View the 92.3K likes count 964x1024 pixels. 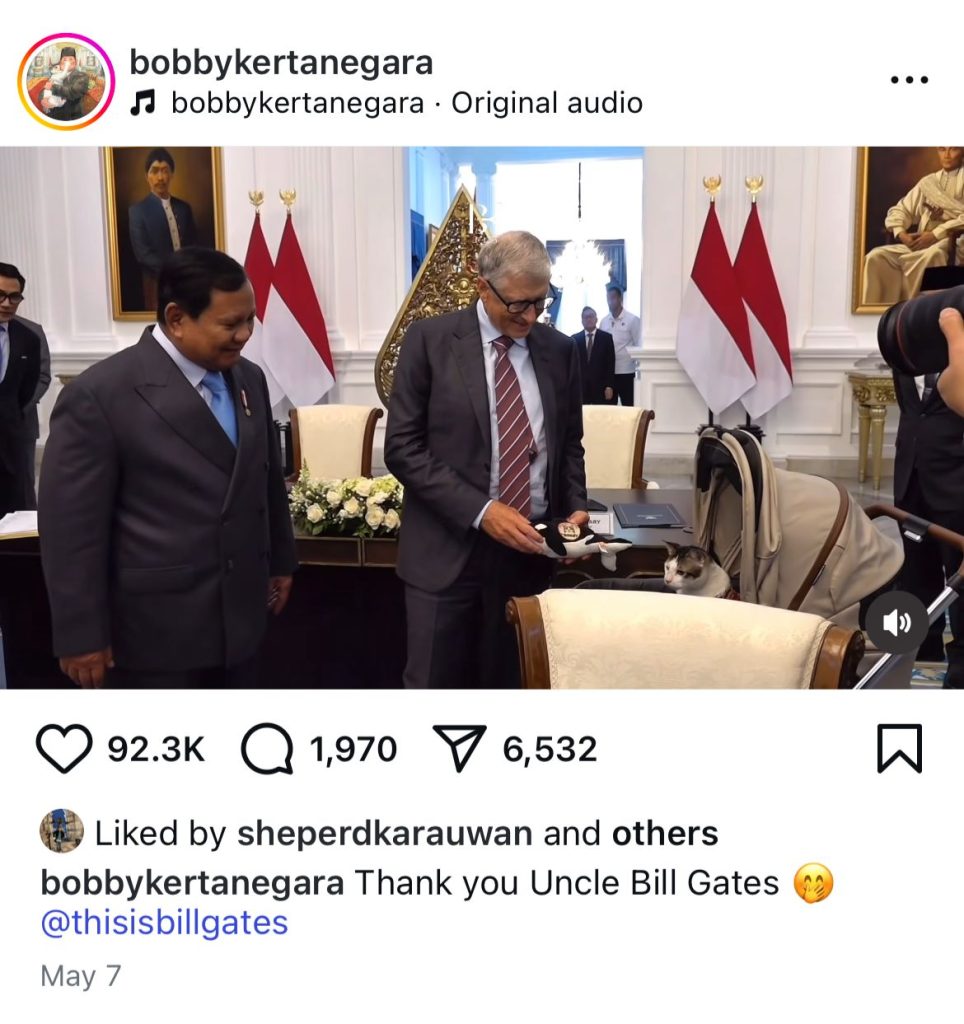pos(156,749)
